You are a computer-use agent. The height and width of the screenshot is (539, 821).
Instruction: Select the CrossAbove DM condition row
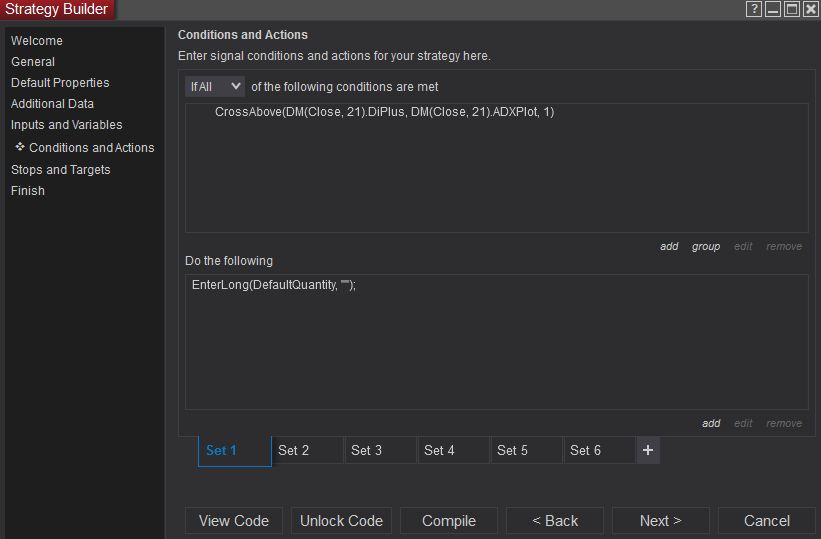[384, 112]
